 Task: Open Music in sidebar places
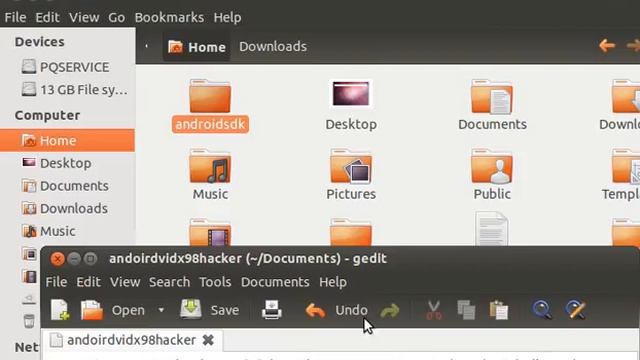point(49,231)
